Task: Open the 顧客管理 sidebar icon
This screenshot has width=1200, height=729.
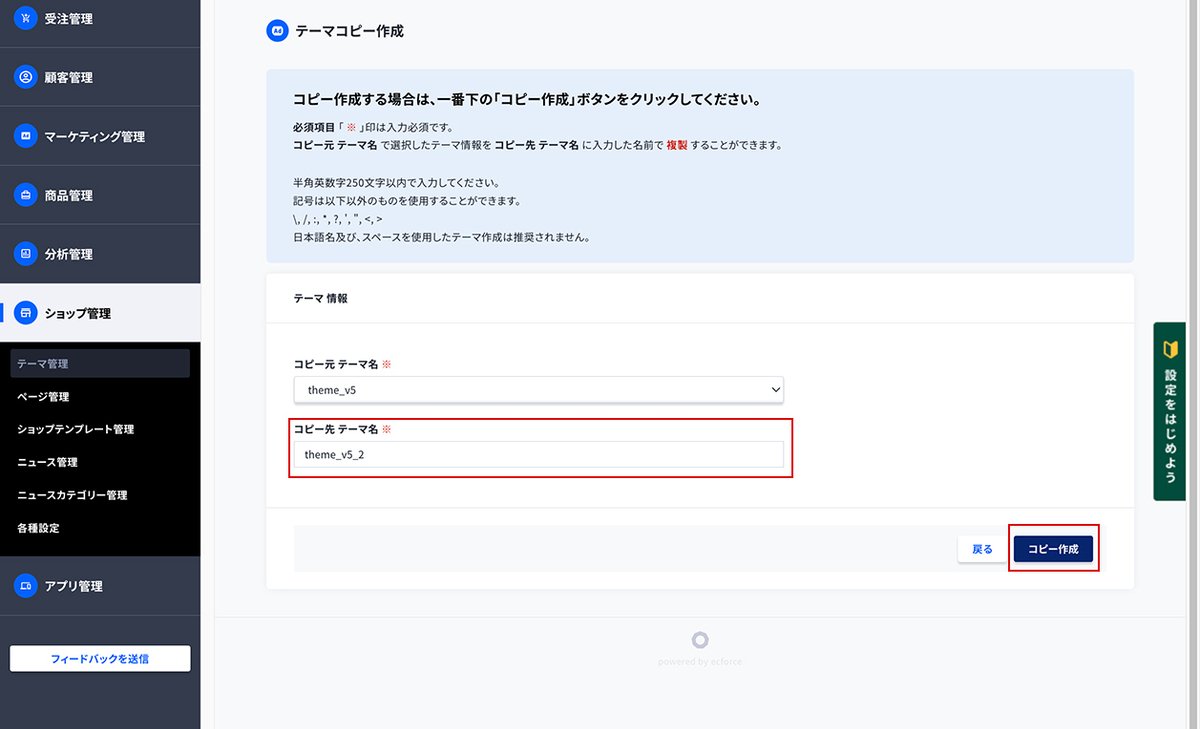Action: [x=25, y=77]
